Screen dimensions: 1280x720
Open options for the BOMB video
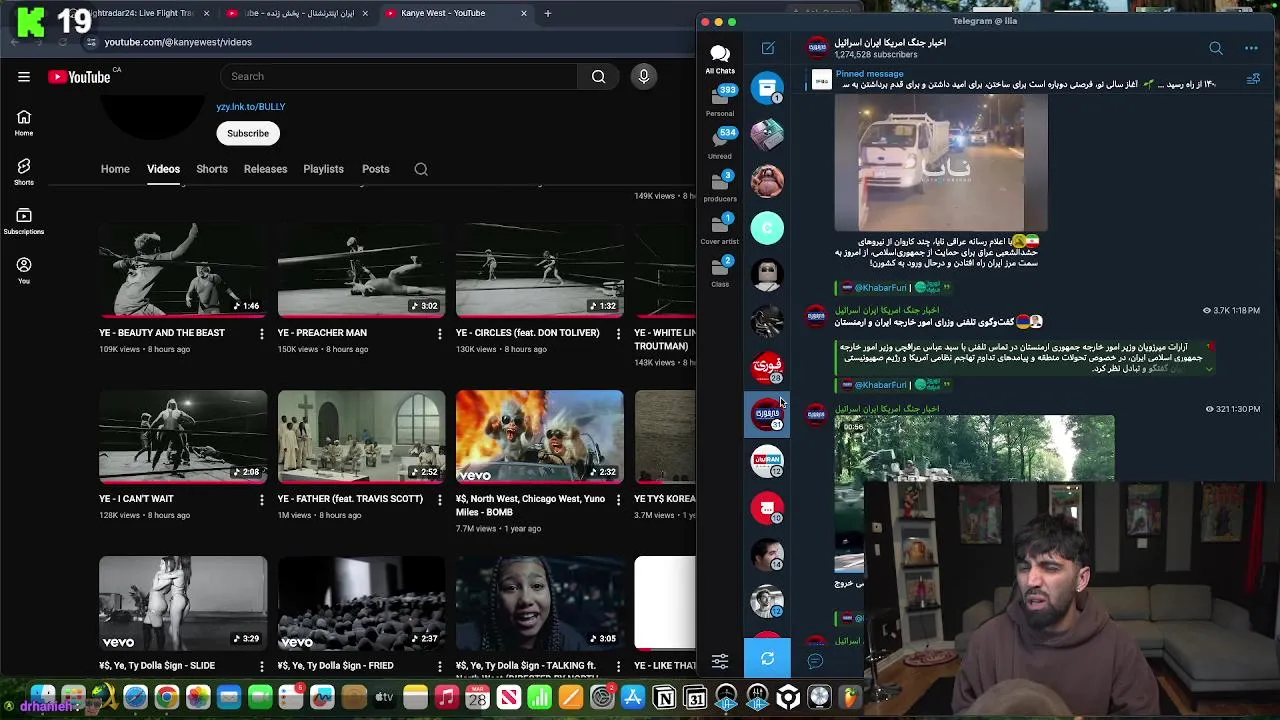pos(617,499)
